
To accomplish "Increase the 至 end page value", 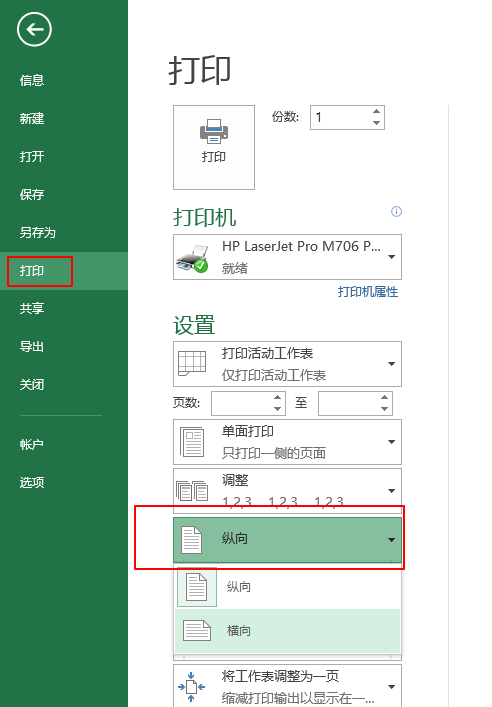I will tap(385, 398).
